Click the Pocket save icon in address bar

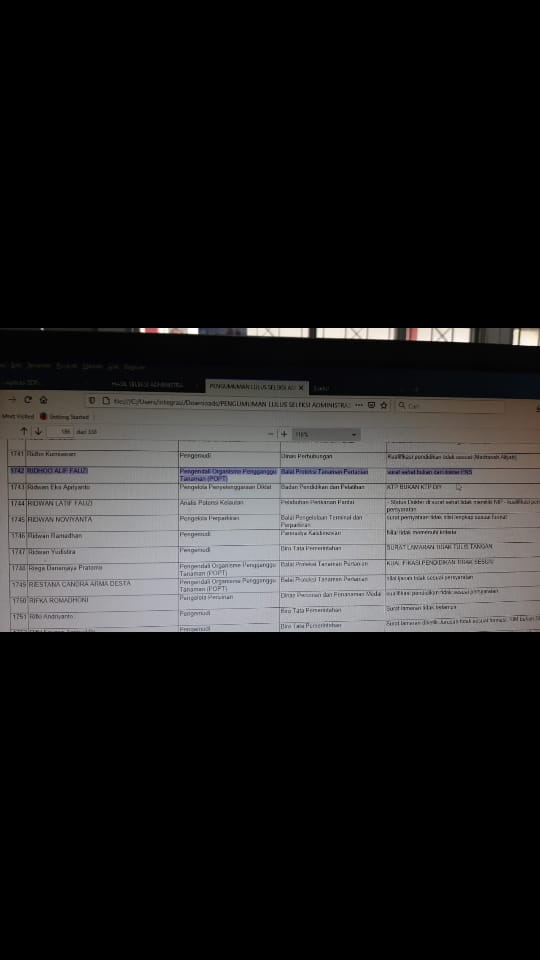point(372,405)
